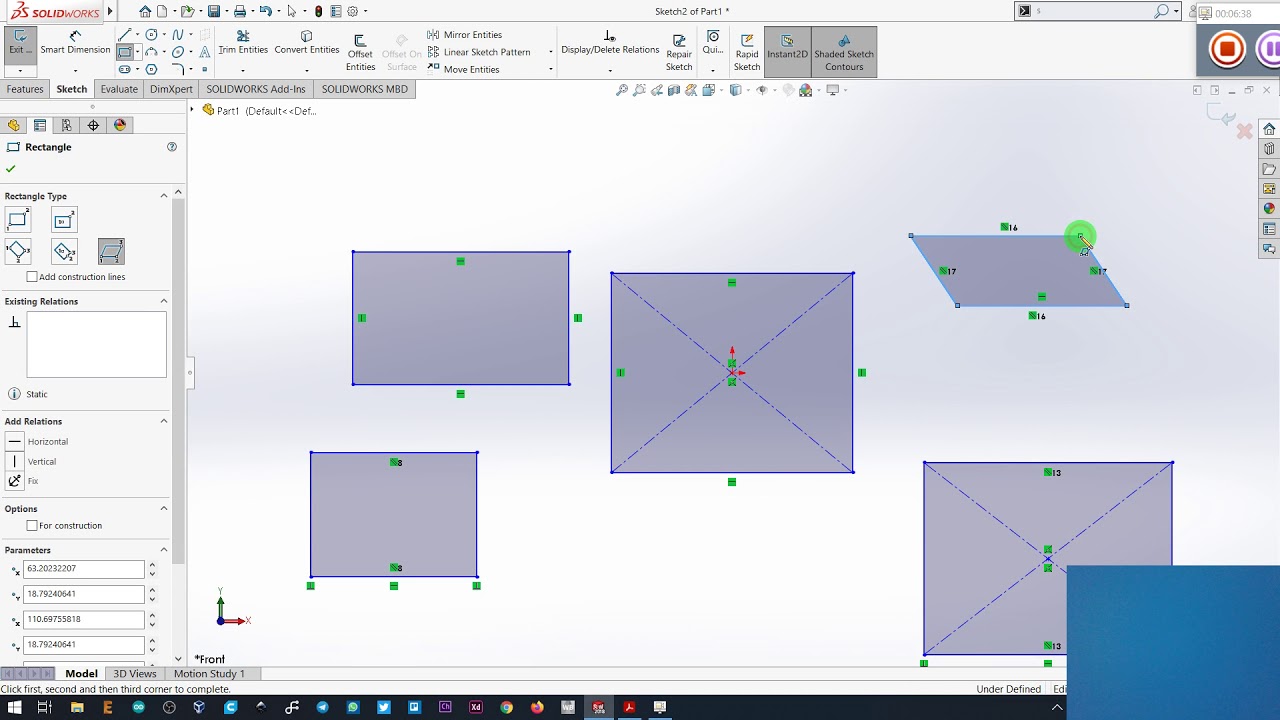Open Display/Delete Relations dropdown arrow
Viewport: 1280px width, 720px height.
pyautogui.click(x=610, y=70)
